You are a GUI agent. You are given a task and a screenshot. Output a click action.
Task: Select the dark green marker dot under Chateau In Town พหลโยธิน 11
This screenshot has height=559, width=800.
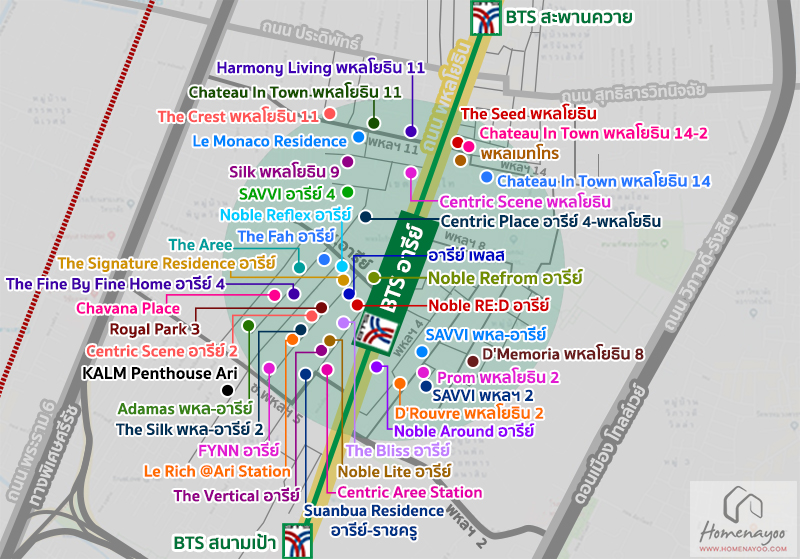click(374, 123)
